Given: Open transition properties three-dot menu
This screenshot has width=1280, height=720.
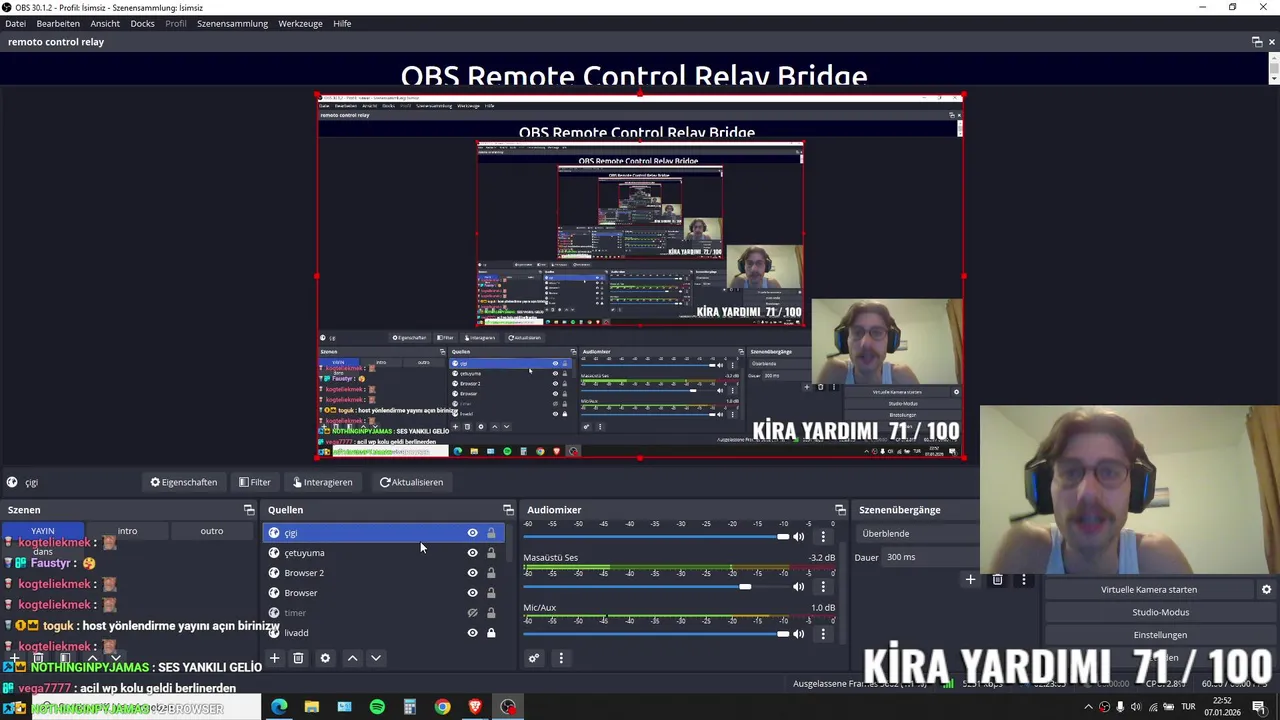Looking at the screenshot, I should click(x=1023, y=580).
